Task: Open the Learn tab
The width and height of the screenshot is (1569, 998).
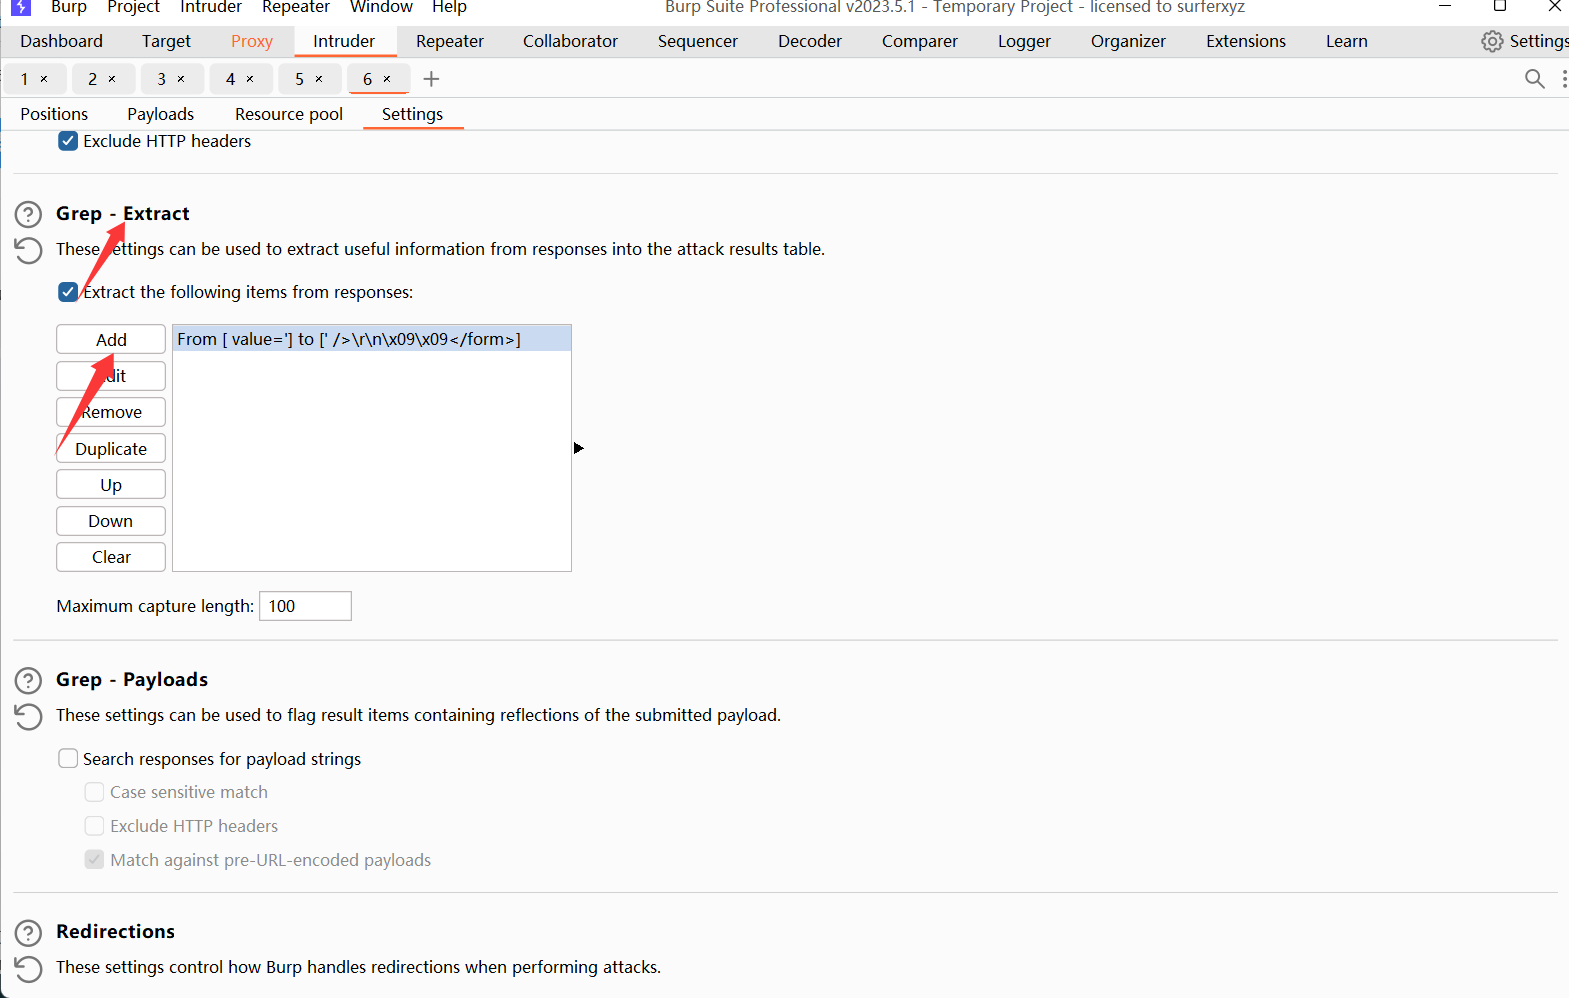Action: point(1347,41)
